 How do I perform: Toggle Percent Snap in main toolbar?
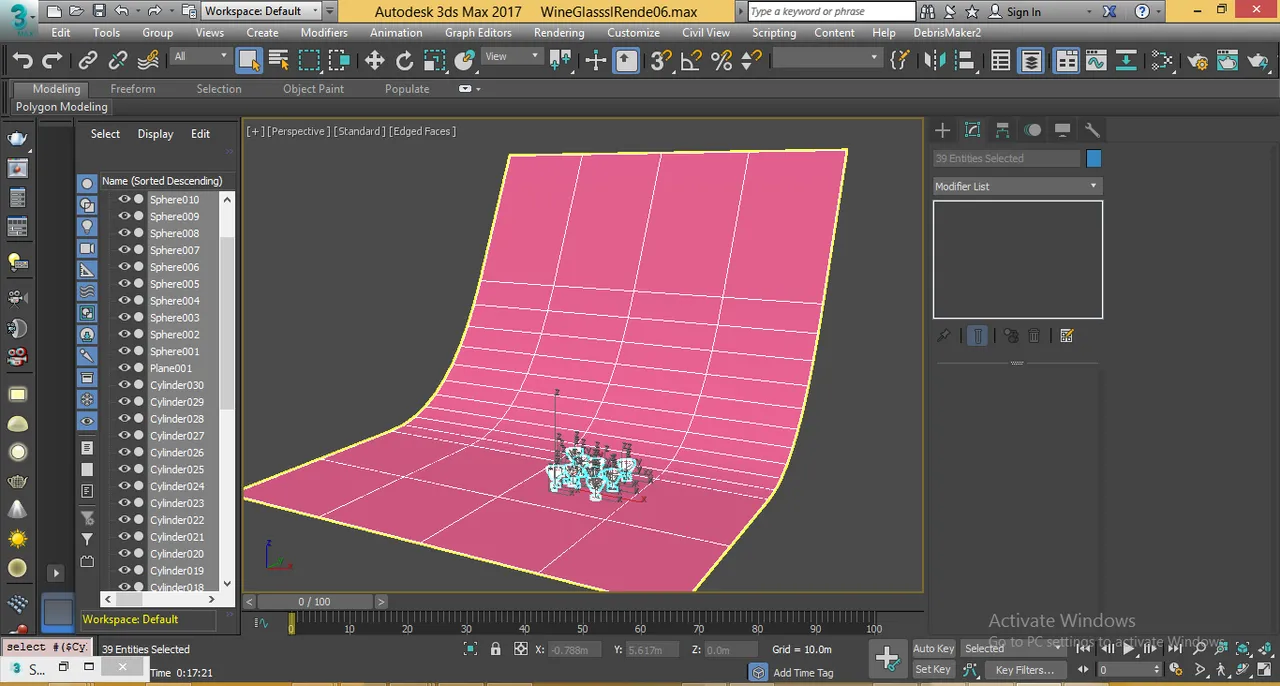pos(721,61)
